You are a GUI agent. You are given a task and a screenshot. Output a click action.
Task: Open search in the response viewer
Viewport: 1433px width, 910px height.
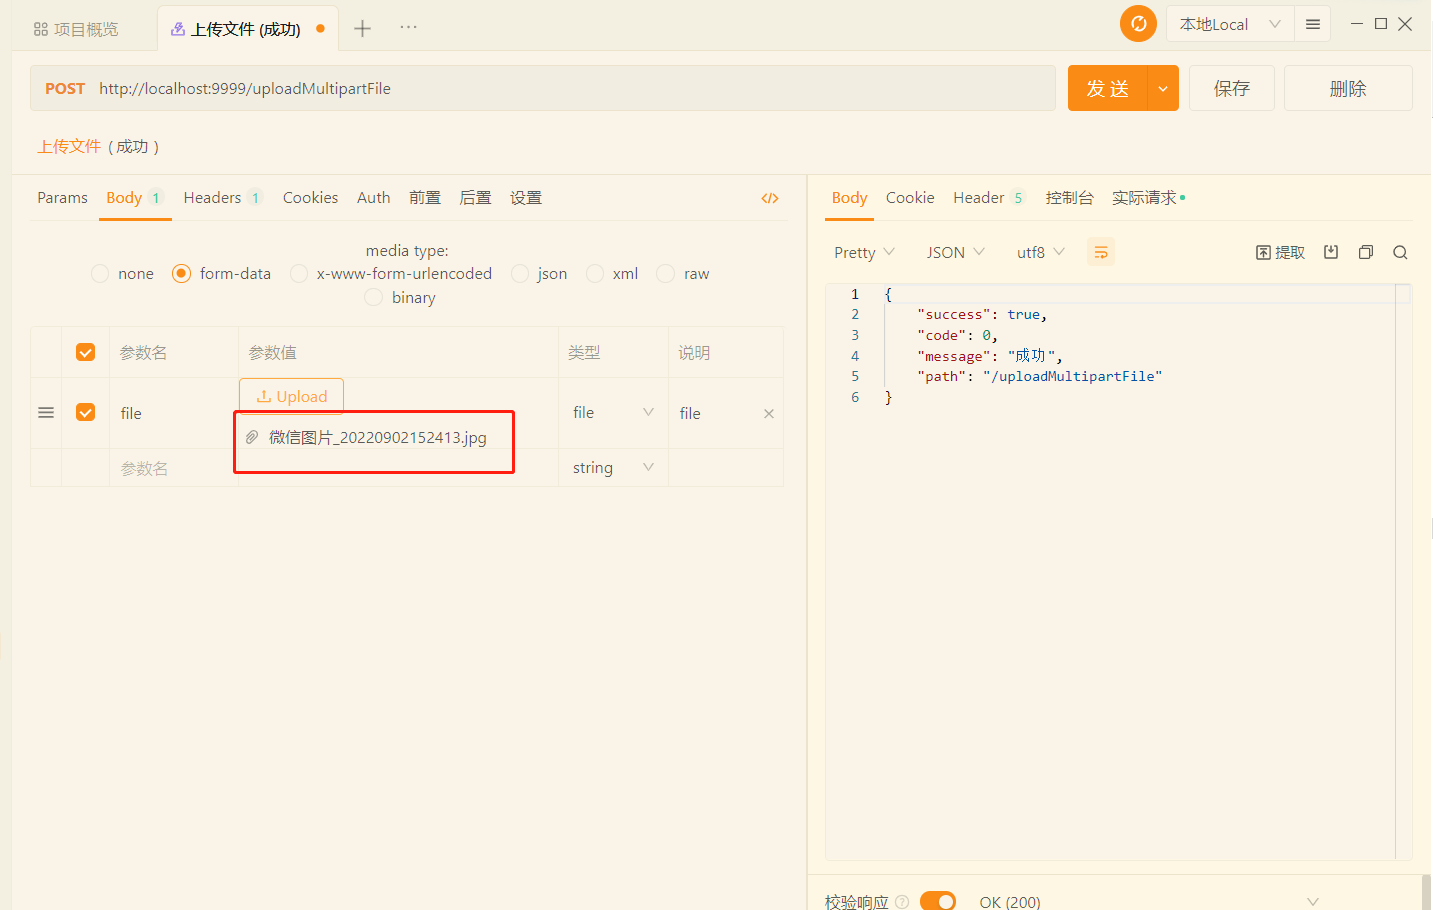(x=1399, y=251)
